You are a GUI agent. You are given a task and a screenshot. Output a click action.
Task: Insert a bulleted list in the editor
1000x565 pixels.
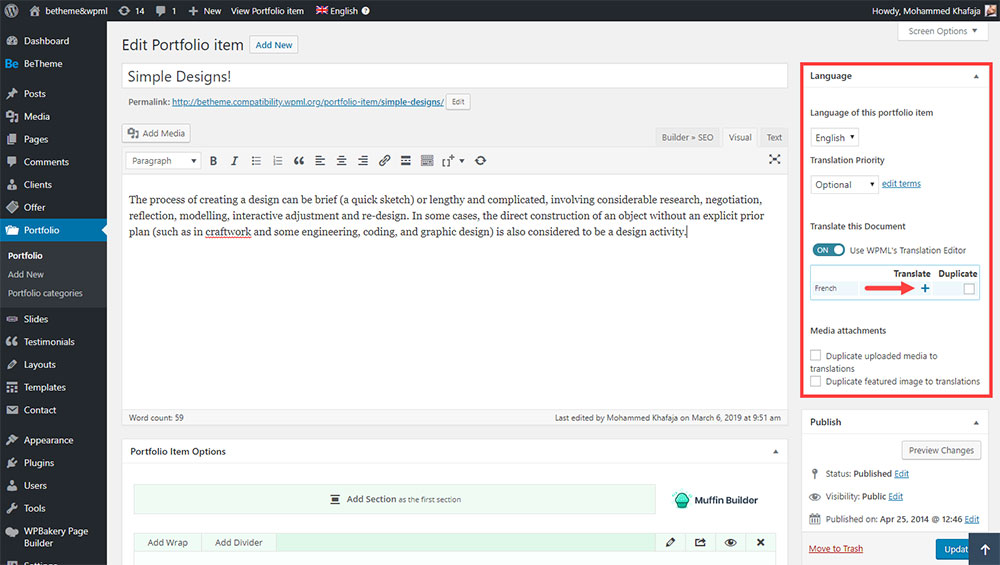click(x=256, y=161)
